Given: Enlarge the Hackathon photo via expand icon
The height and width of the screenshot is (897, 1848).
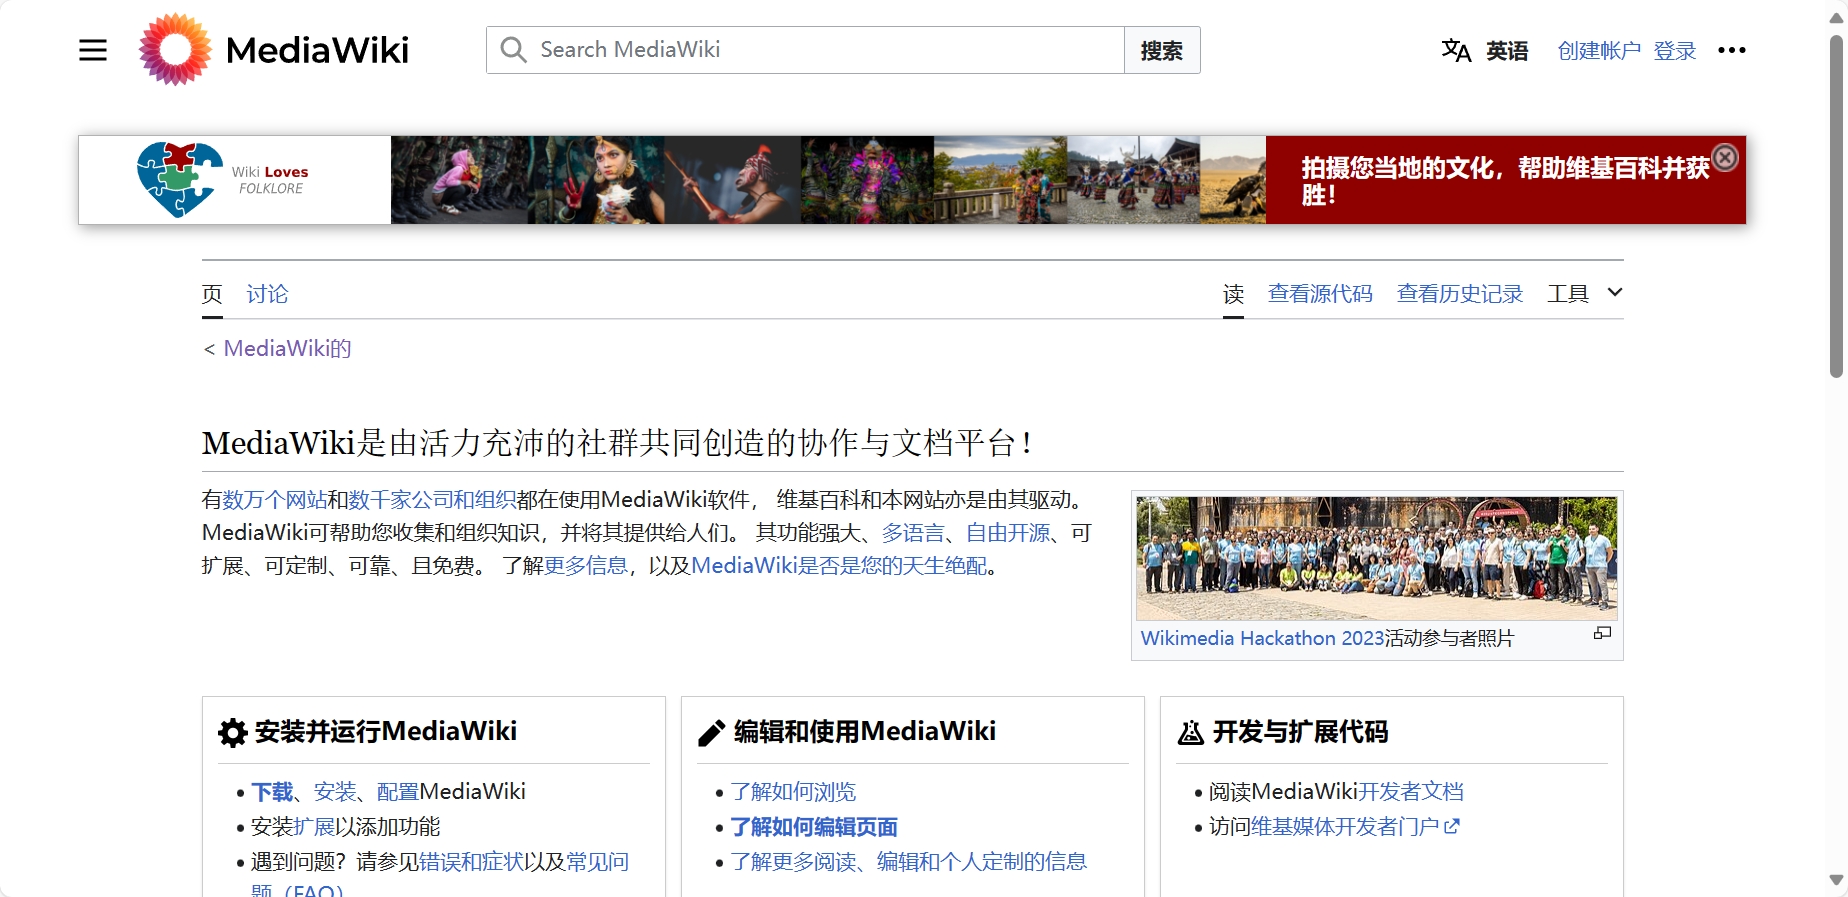Looking at the screenshot, I should point(1602,633).
